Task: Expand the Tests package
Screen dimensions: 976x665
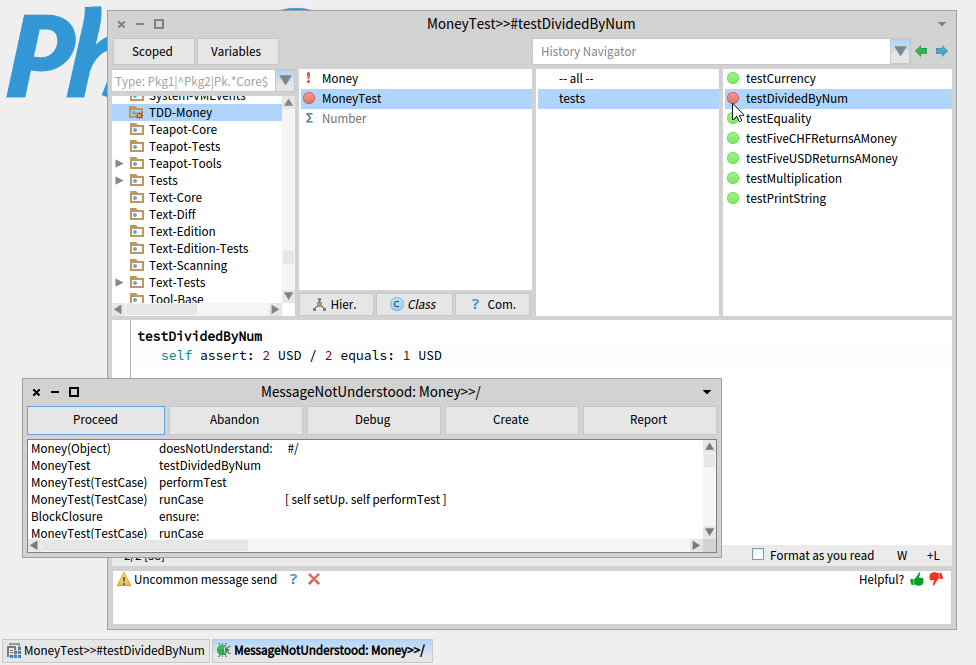Action: pos(119,180)
